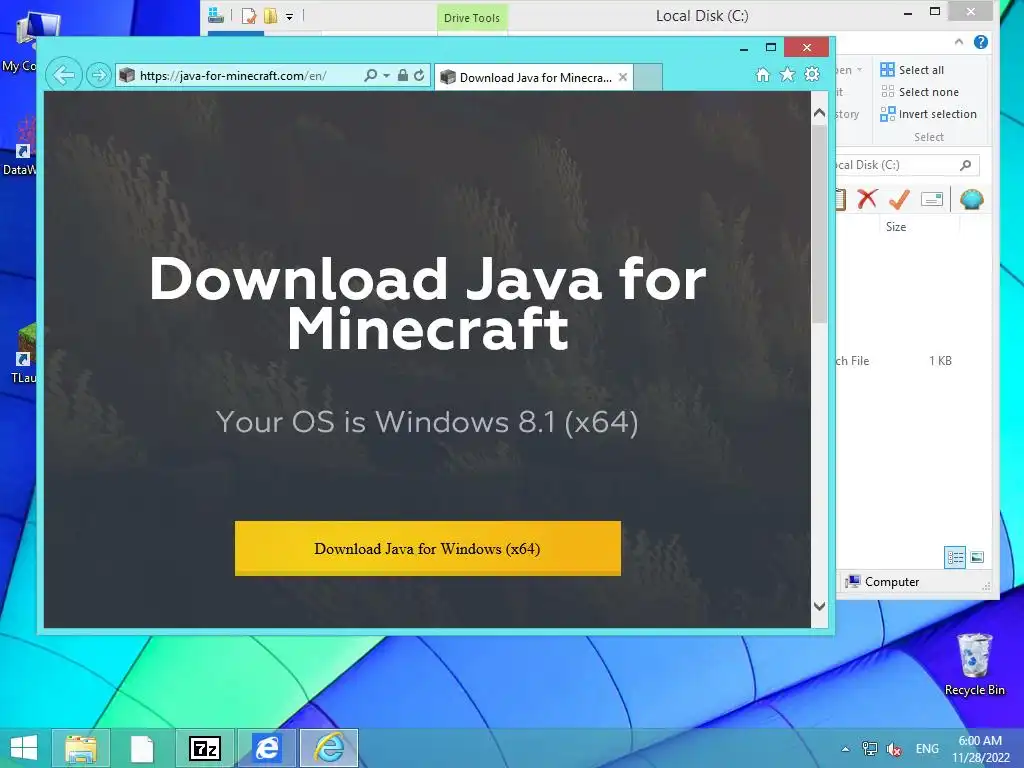The height and width of the screenshot is (768, 1024).
Task: Click the search magnifier in address bar
Action: (x=370, y=75)
